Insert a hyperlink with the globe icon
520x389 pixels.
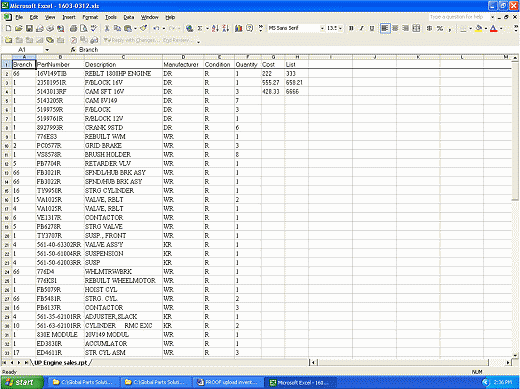pos(189,29)
